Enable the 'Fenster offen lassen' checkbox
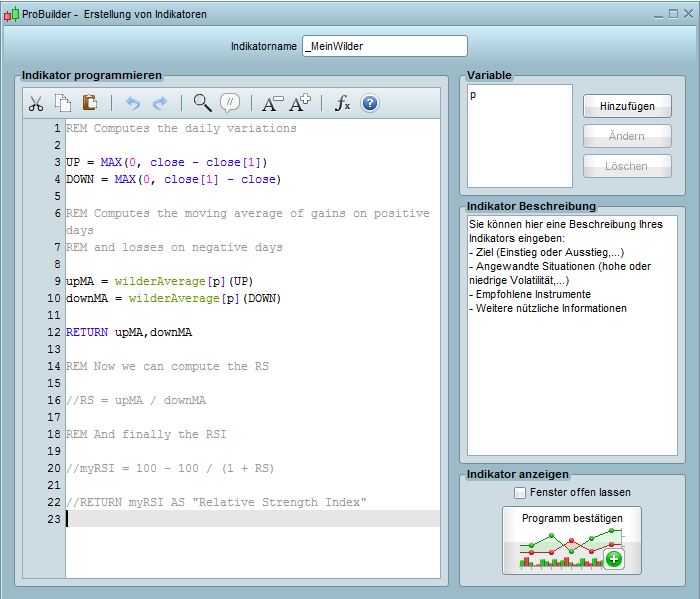This screenshot has width=700, height=599. coord(519,492)
